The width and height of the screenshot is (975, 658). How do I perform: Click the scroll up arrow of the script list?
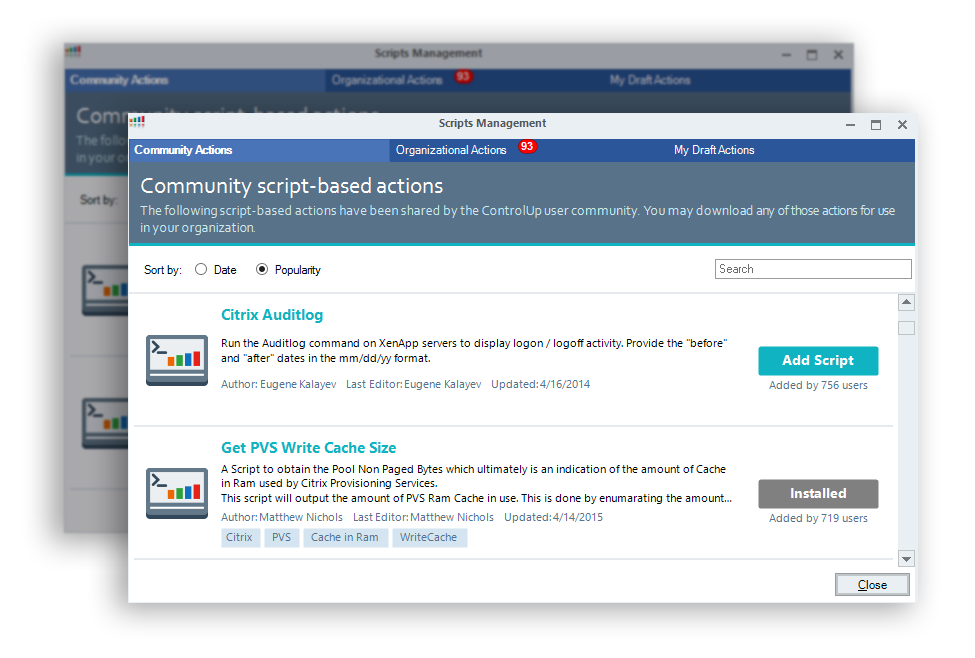906,302
